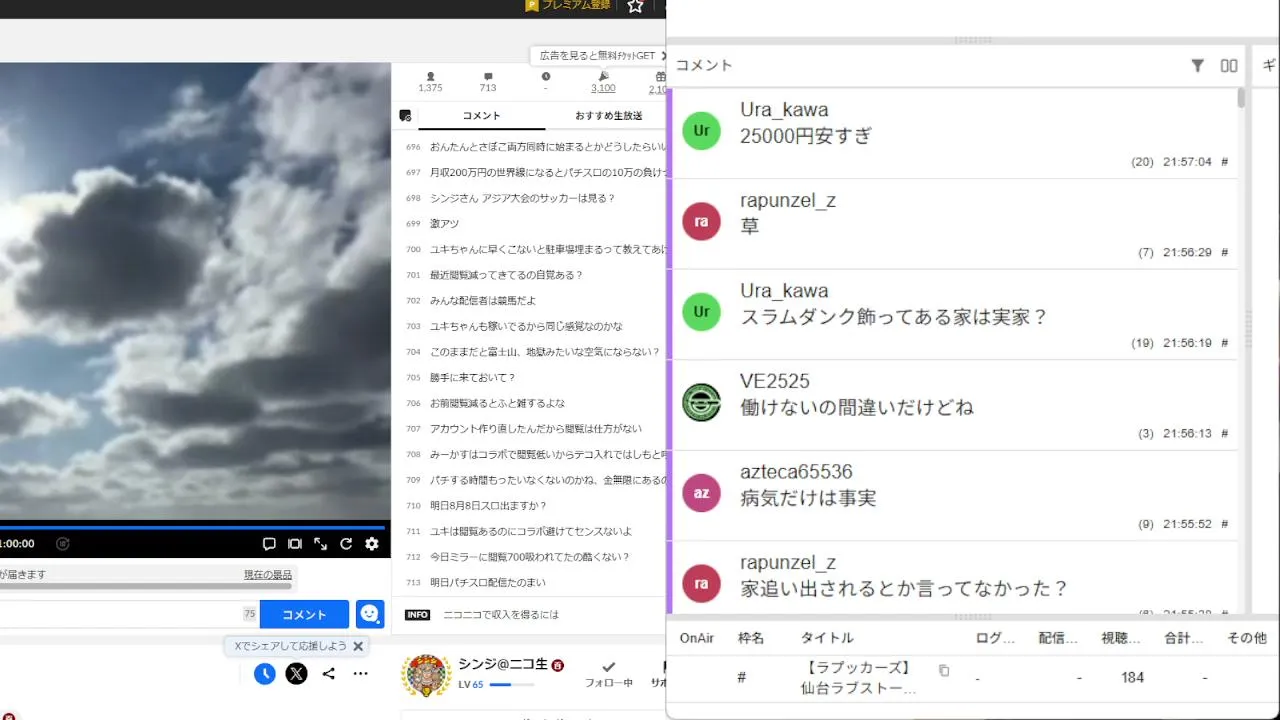1280x720 pixels.
Task: Switch to the コメント tab
Action: pos(481,116)
